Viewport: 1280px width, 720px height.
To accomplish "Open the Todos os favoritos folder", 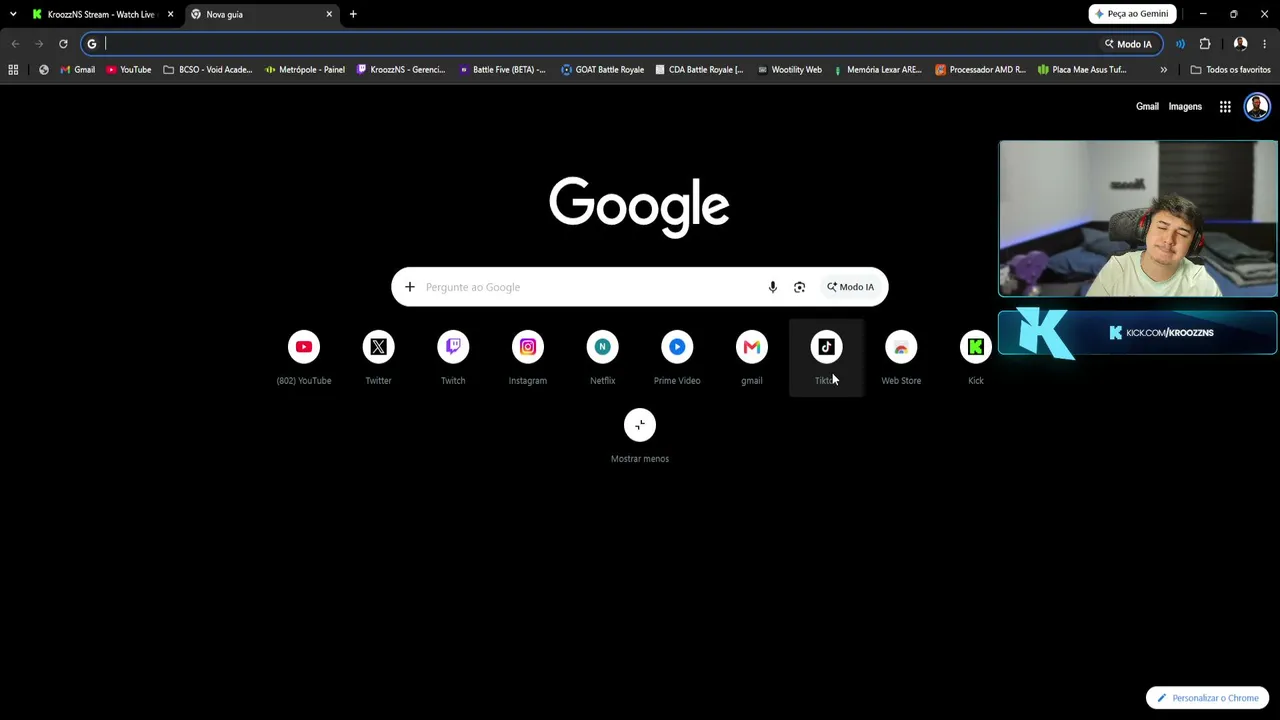I will point(1230,70).
